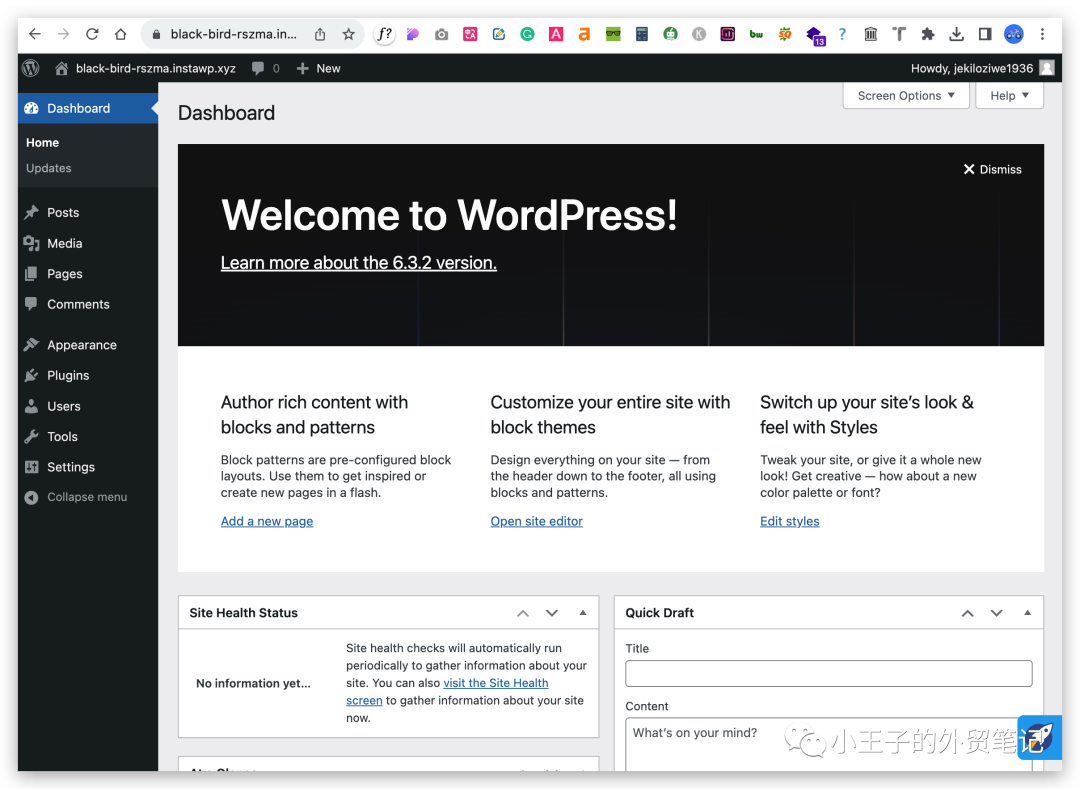Screen dimensions: 1080x789
Task: Go to Plugins in the sidebar
Action: [x=68, y=375]
